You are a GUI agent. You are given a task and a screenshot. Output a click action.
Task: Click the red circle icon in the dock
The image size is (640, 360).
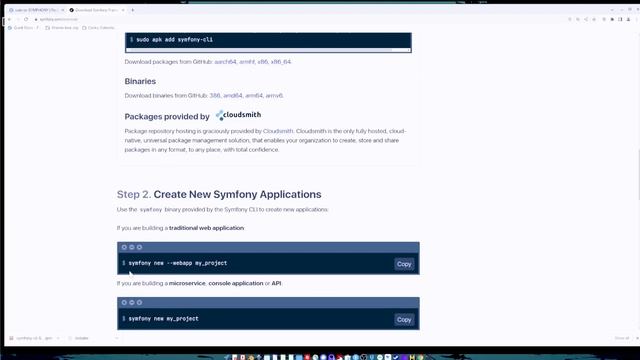307,357
